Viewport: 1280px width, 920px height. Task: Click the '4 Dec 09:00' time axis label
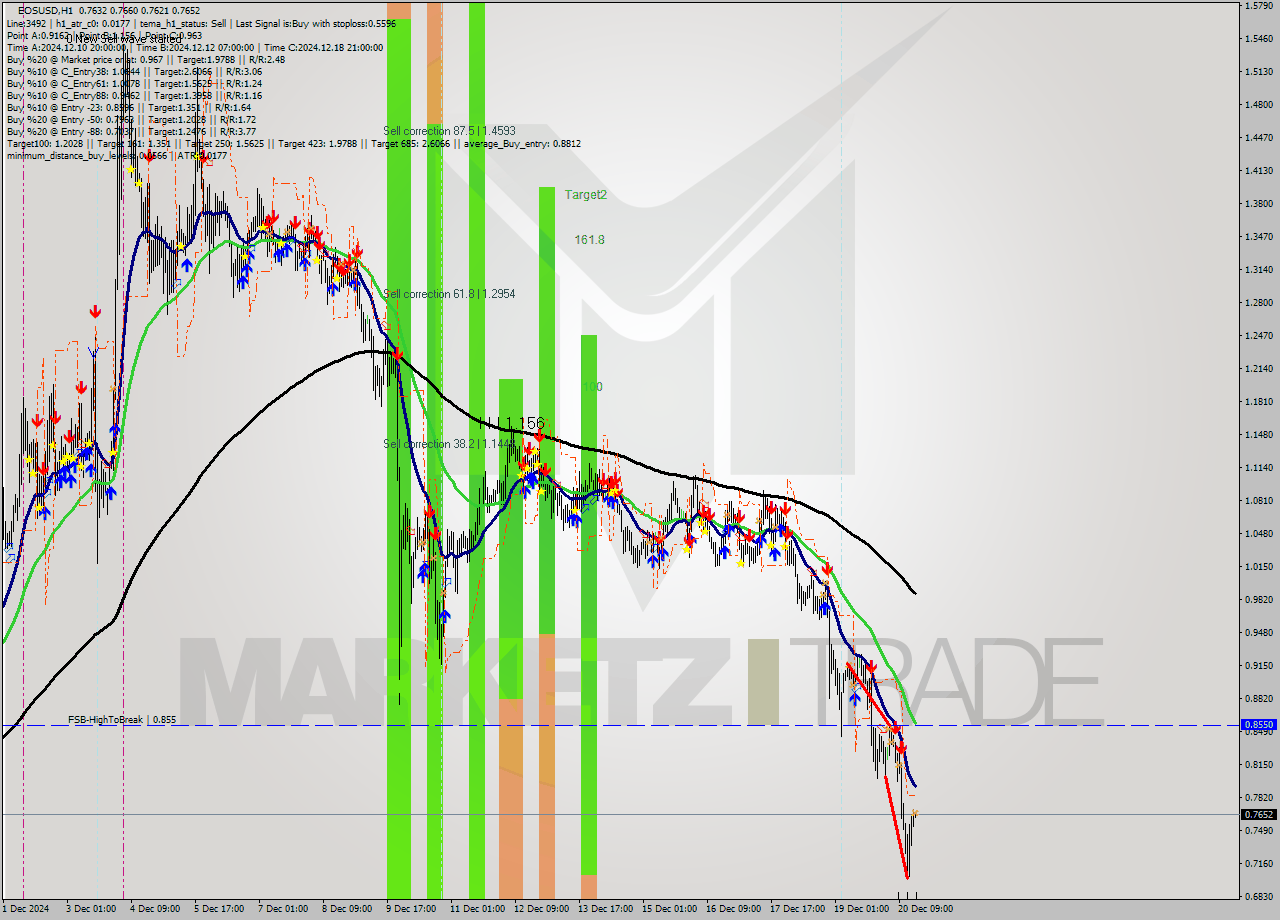point(154,909)
